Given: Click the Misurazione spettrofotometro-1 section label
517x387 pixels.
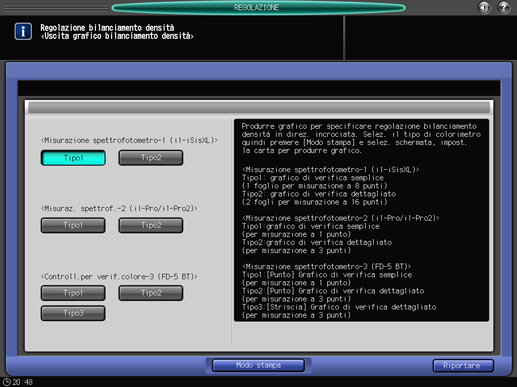Looking at the screenshot, I should (x=129, y=140).
